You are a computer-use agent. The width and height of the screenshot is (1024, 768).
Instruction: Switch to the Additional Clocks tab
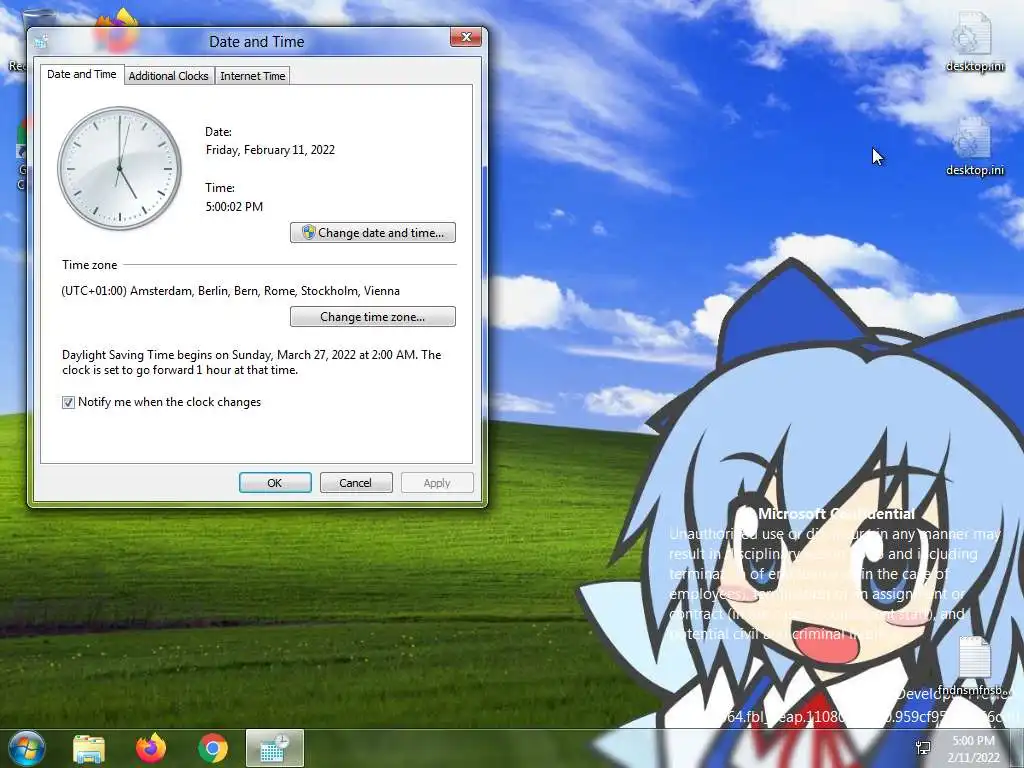(x=168, y=76)
